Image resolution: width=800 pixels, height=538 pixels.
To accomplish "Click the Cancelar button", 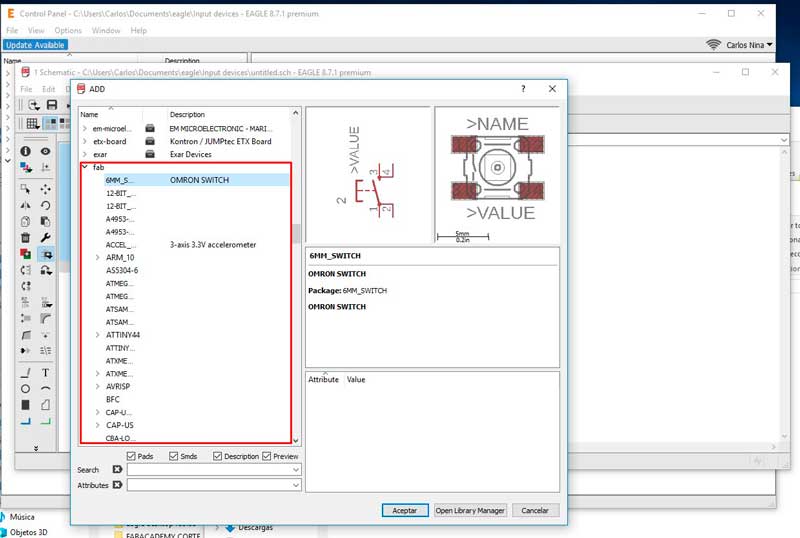I will (x=535, y=510).
